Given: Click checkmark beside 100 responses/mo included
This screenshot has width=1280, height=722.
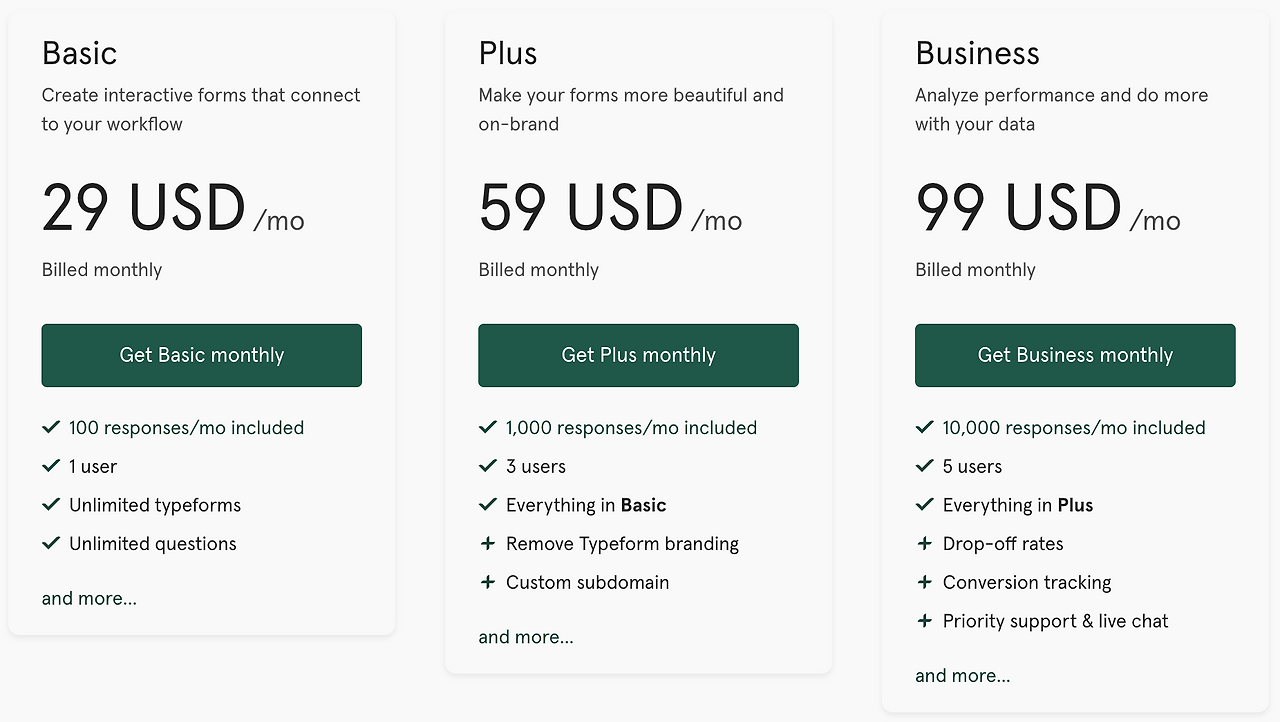Looking at the screenshot, I should [51, 427].
